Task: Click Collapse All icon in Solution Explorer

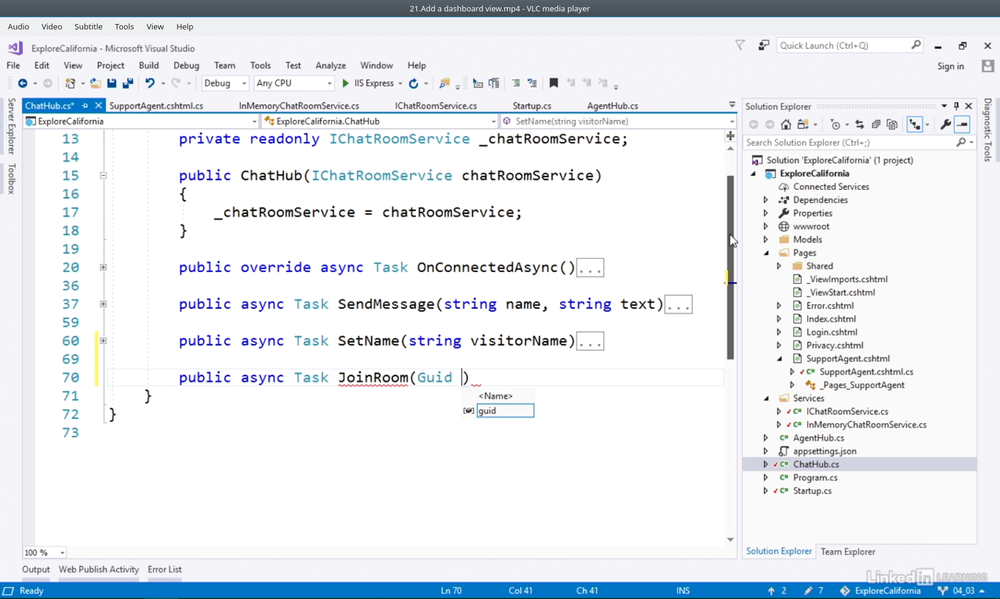Action: (x=876, y=124)
